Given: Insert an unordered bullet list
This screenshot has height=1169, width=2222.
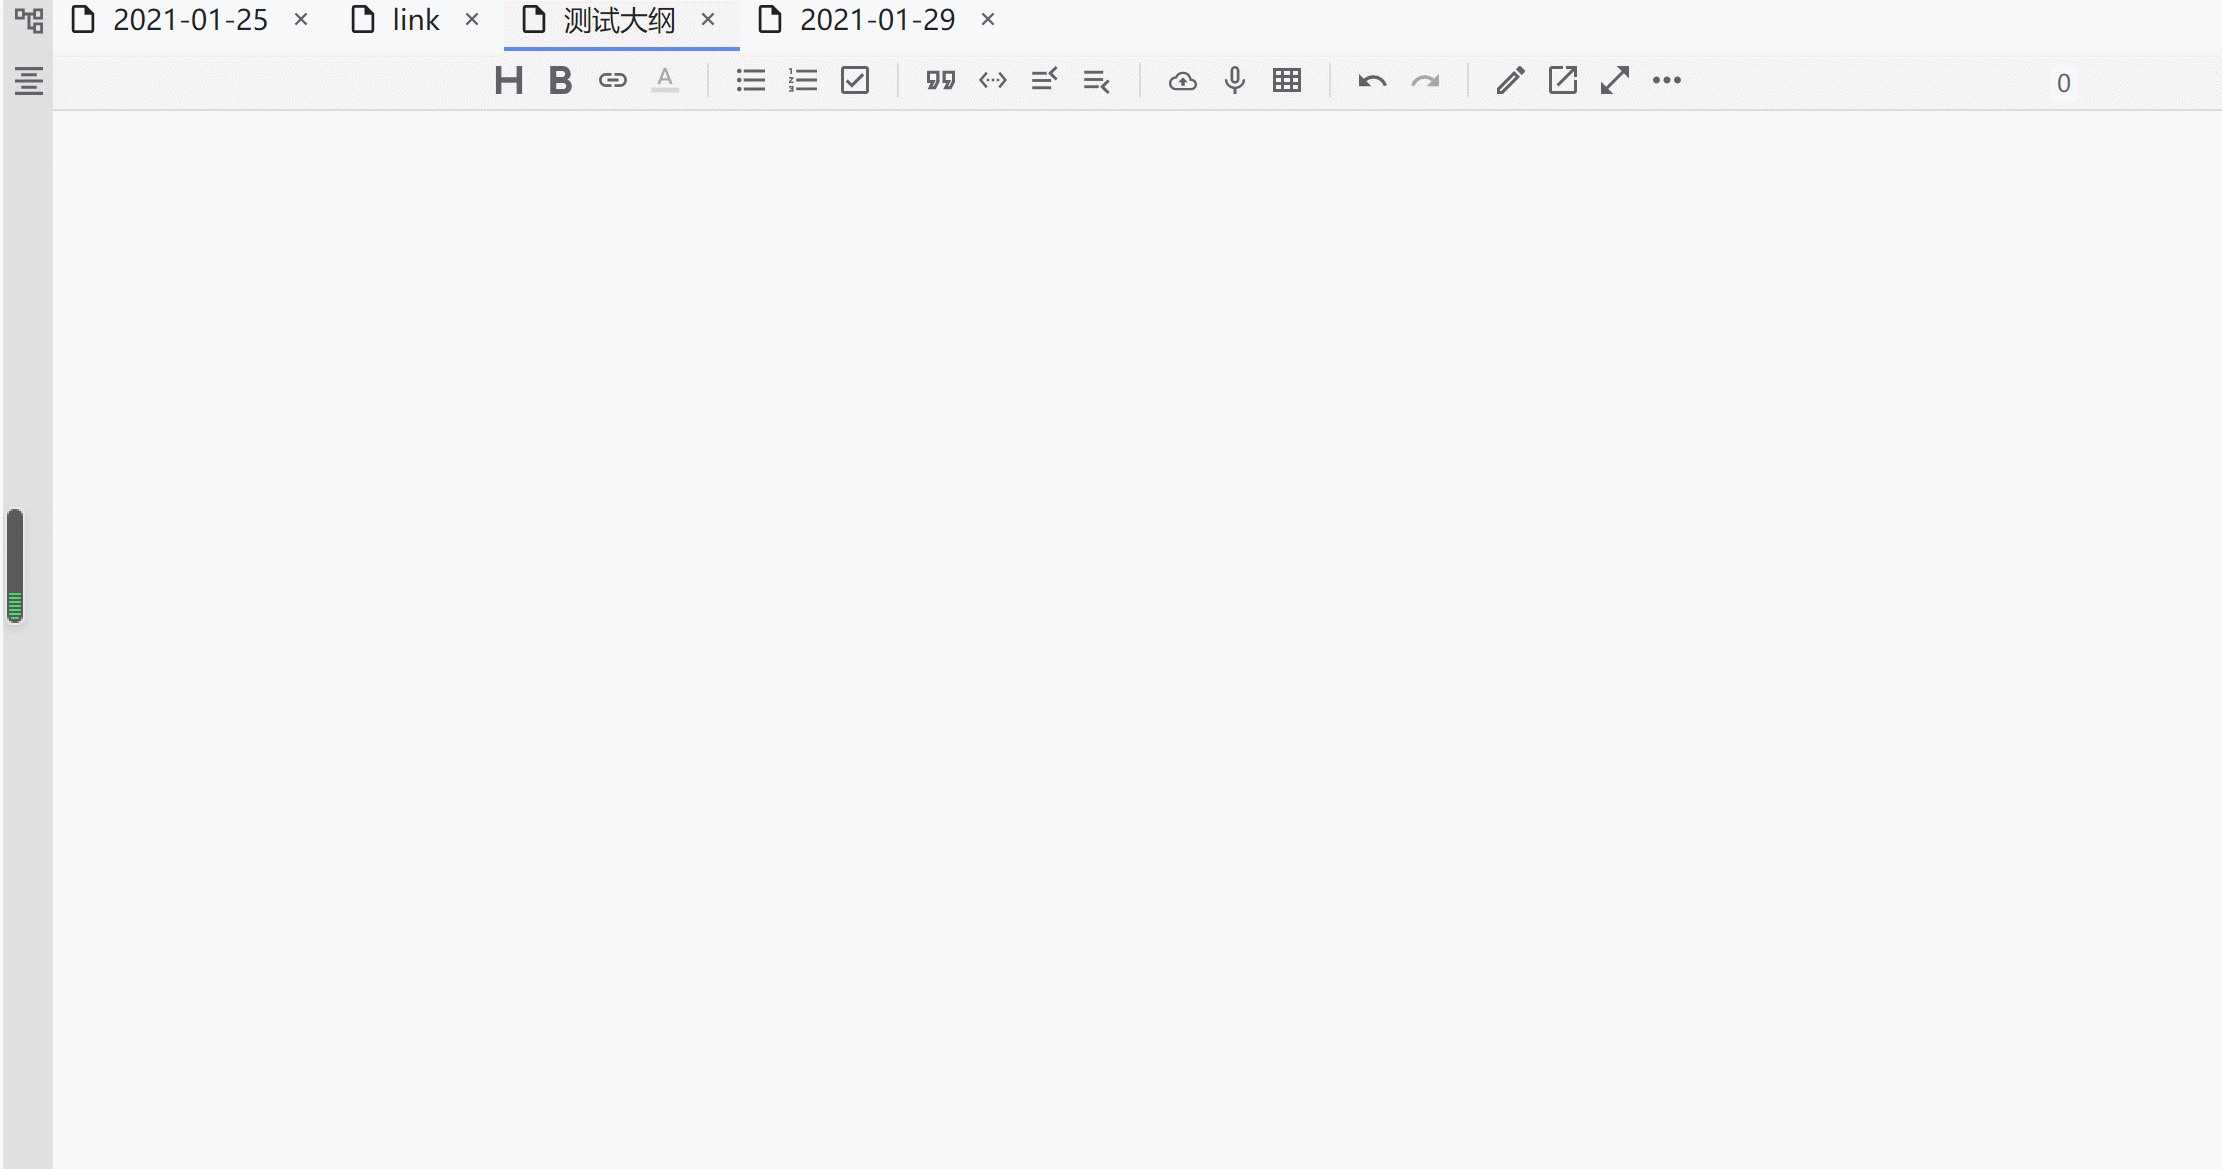Looking at the screenshot, I should pyautogui.click(x=750, y=81).
